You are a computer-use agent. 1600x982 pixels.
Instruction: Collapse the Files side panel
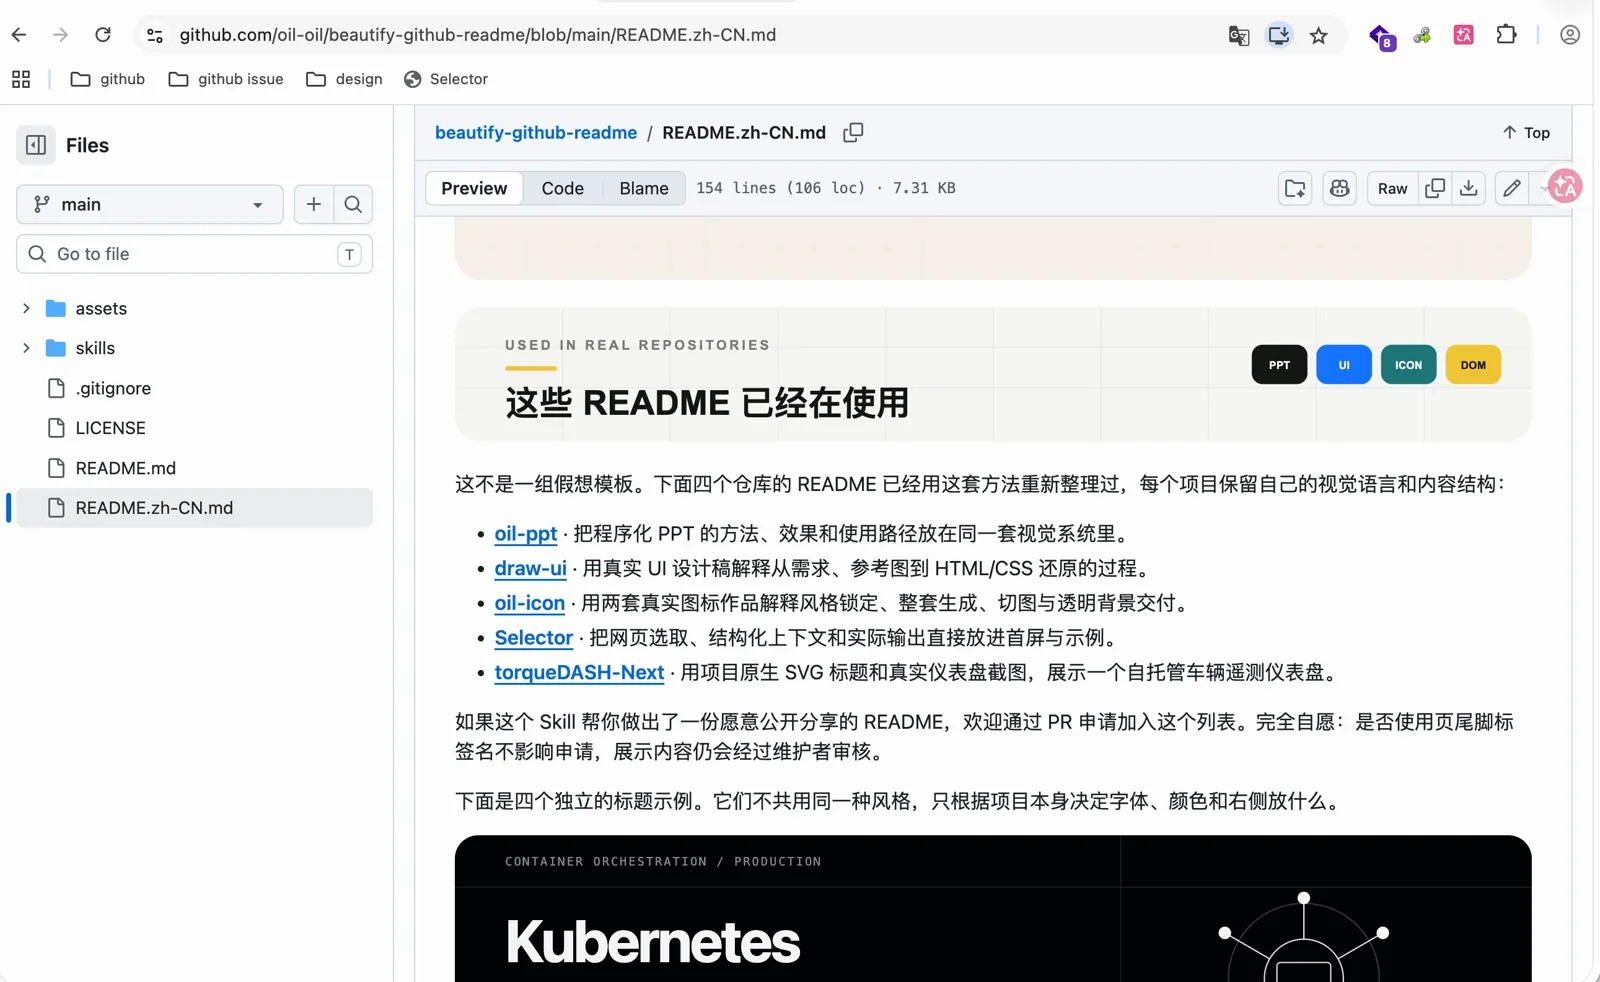pyautogui.click(x=36, y=145)
